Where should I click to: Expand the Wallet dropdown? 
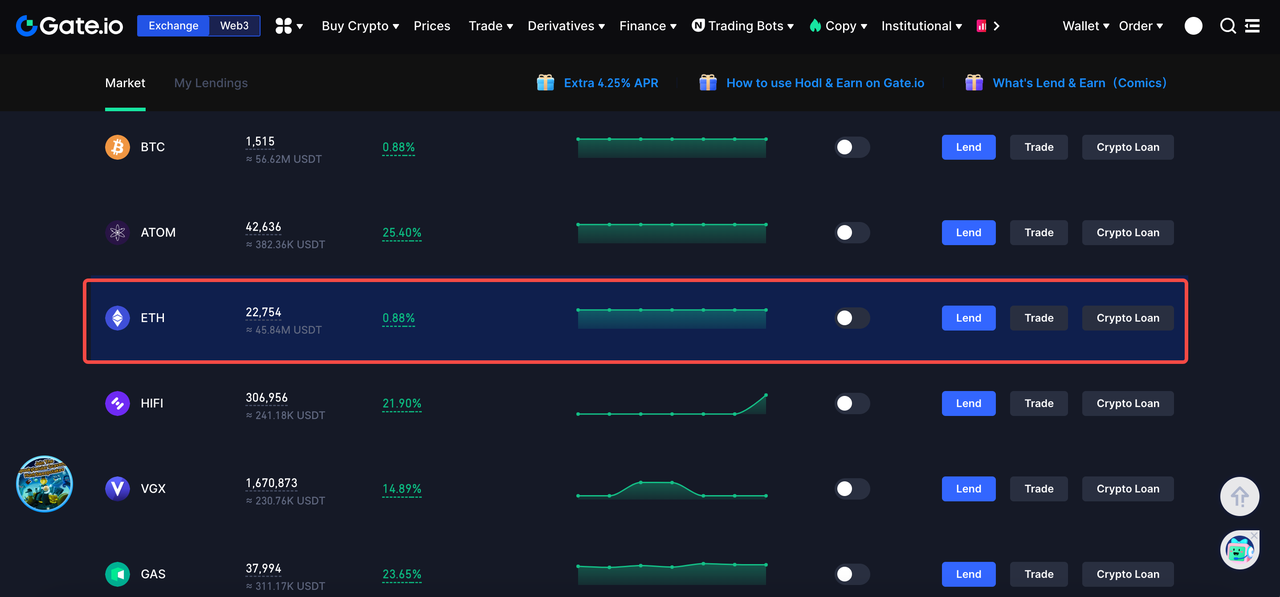[1085, 26]
